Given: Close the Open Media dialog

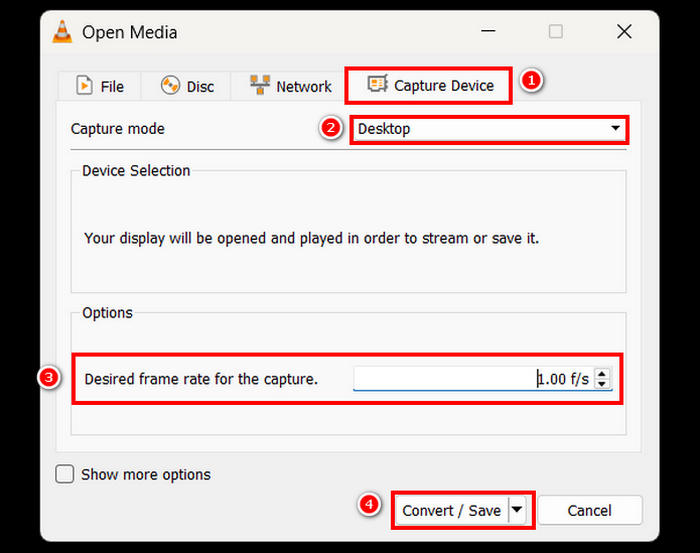Looking at the screenshot, I should pyautogui.click(x=624, y=32).
